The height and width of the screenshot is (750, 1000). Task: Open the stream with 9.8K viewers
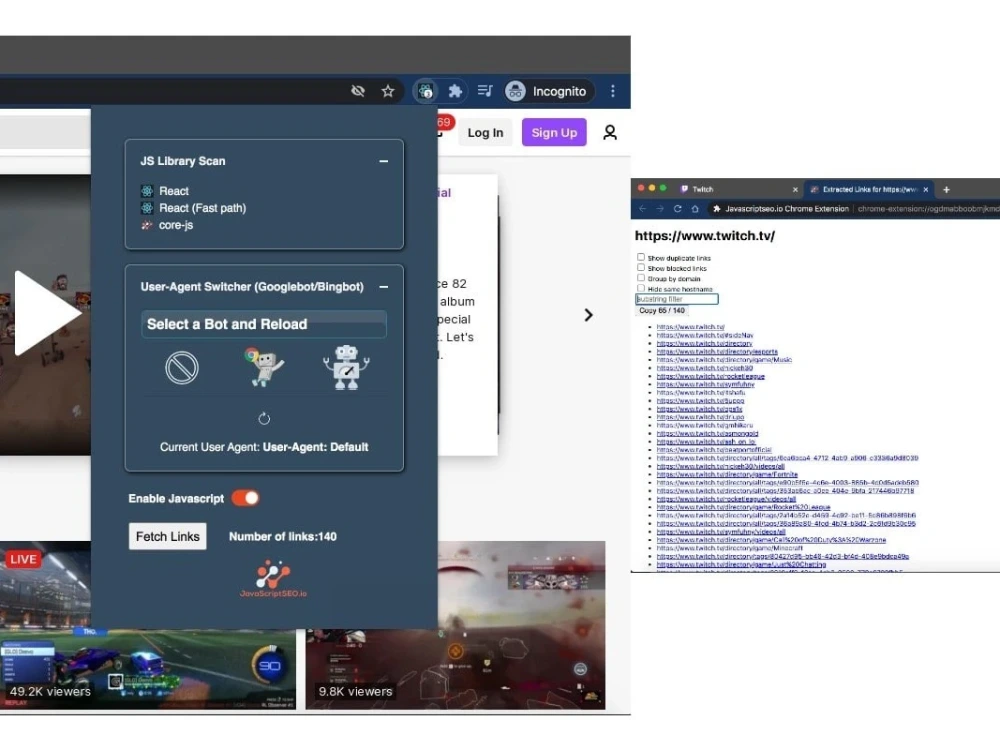[455, 625]
